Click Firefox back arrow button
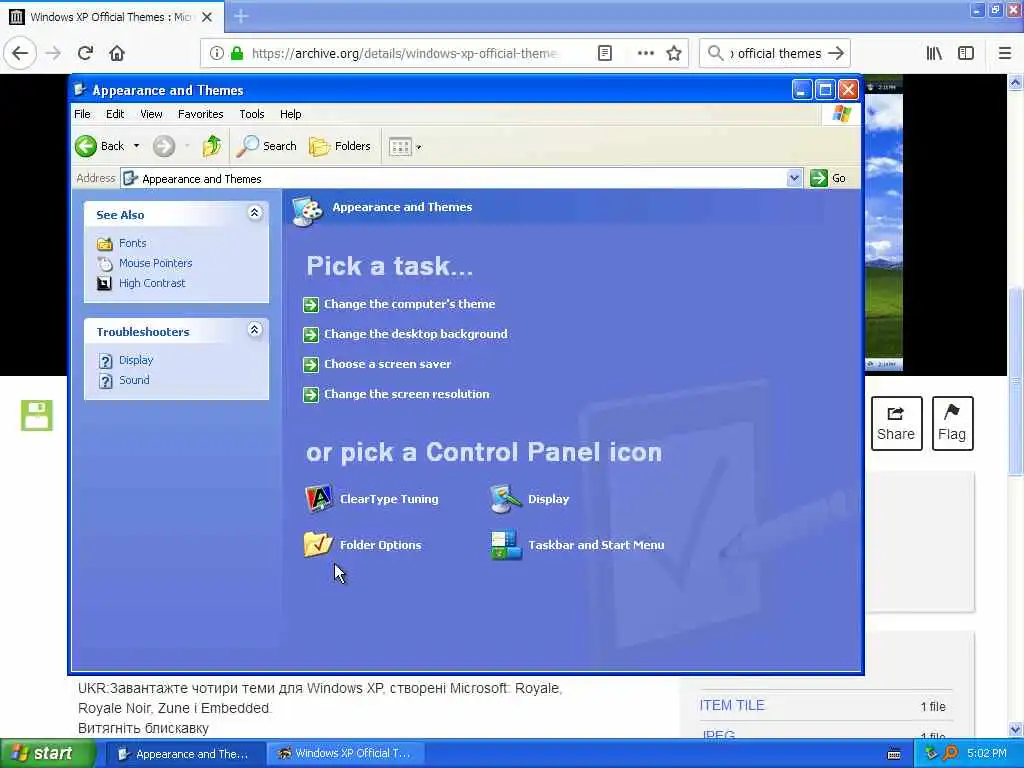 pos(20,53)
